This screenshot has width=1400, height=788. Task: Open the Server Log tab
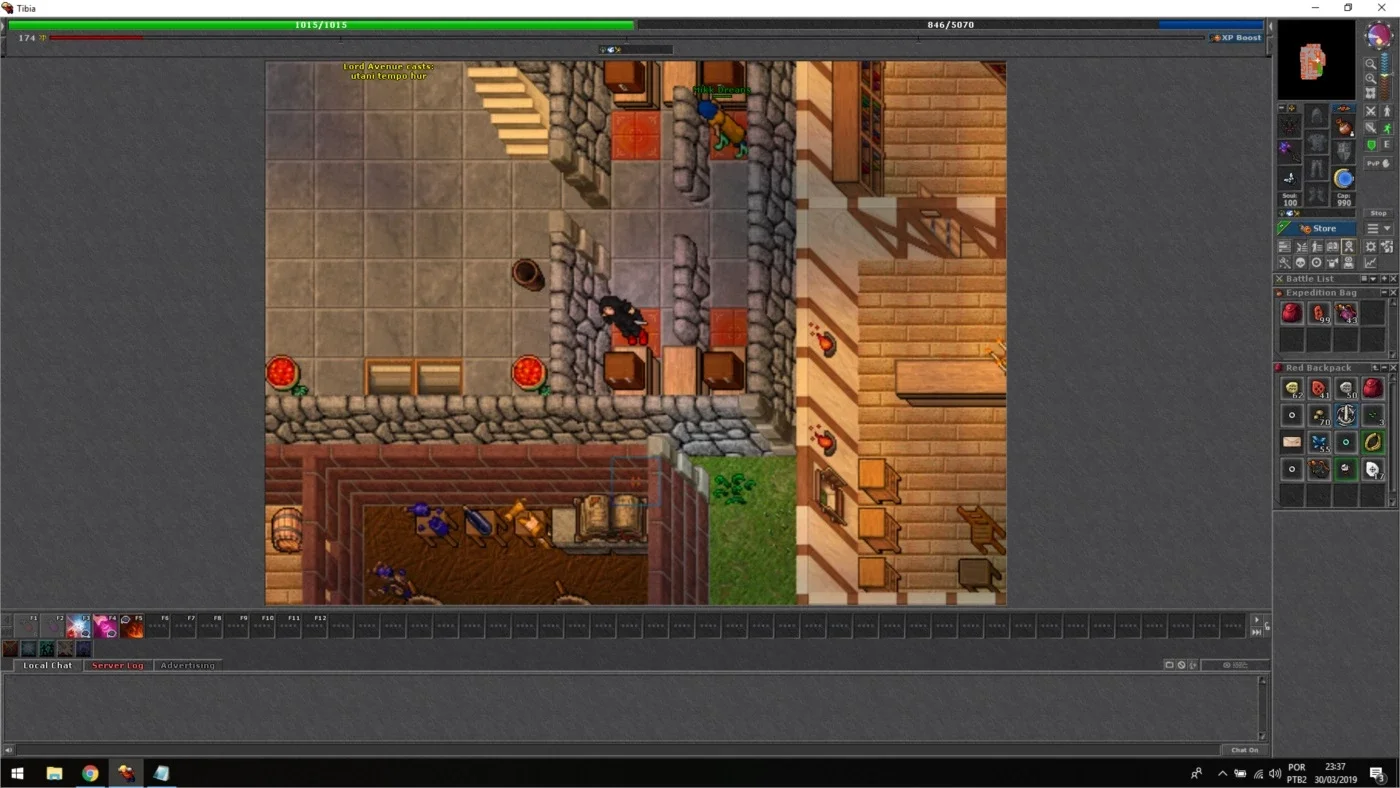click(x=118, y=665)
